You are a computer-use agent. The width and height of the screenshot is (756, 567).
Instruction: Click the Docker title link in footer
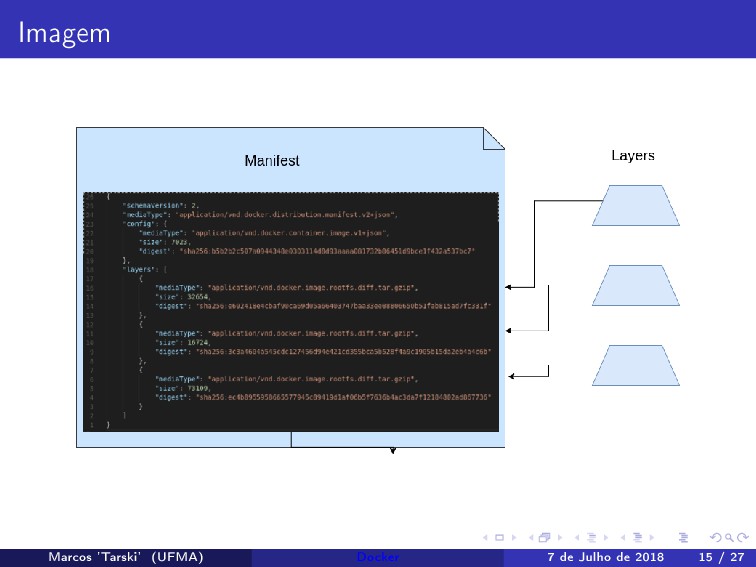(378, 557)
